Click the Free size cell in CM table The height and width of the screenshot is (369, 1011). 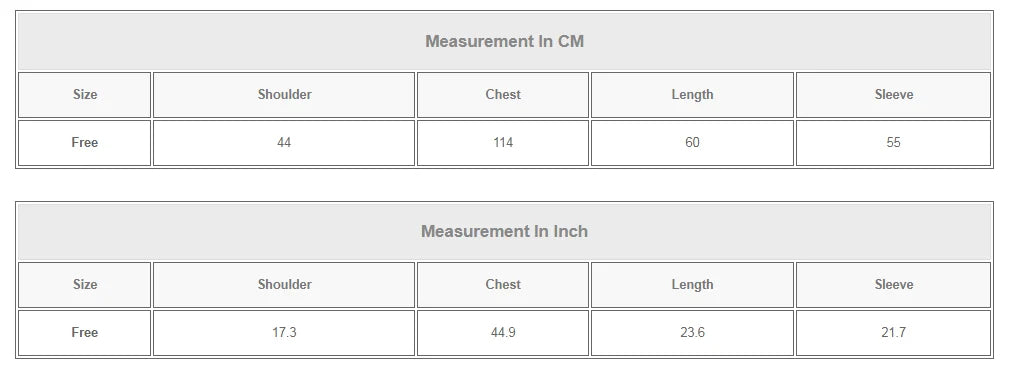(84, 143)
